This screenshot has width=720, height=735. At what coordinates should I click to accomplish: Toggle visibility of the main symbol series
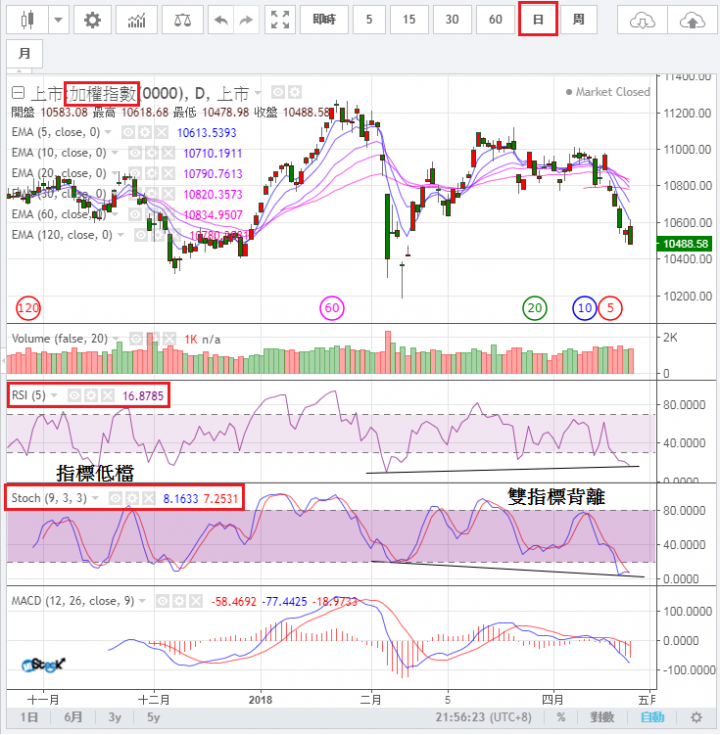[x=278, y=92]
